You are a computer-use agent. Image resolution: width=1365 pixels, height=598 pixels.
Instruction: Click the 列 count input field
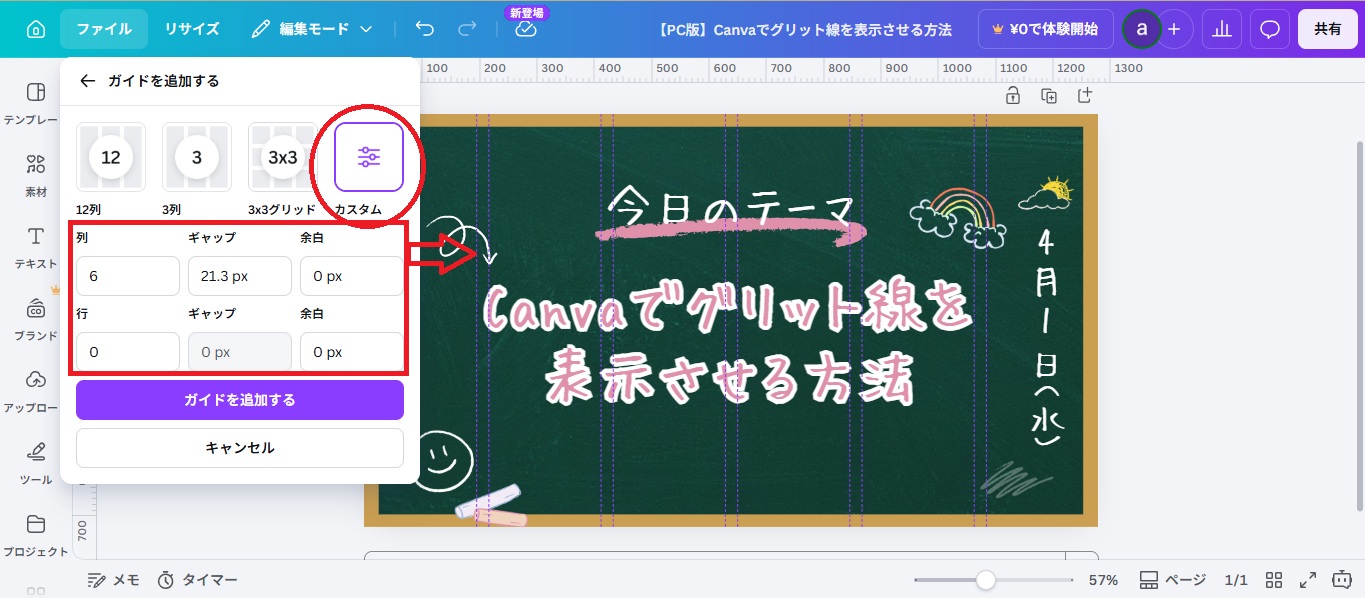tap(128, 276)
